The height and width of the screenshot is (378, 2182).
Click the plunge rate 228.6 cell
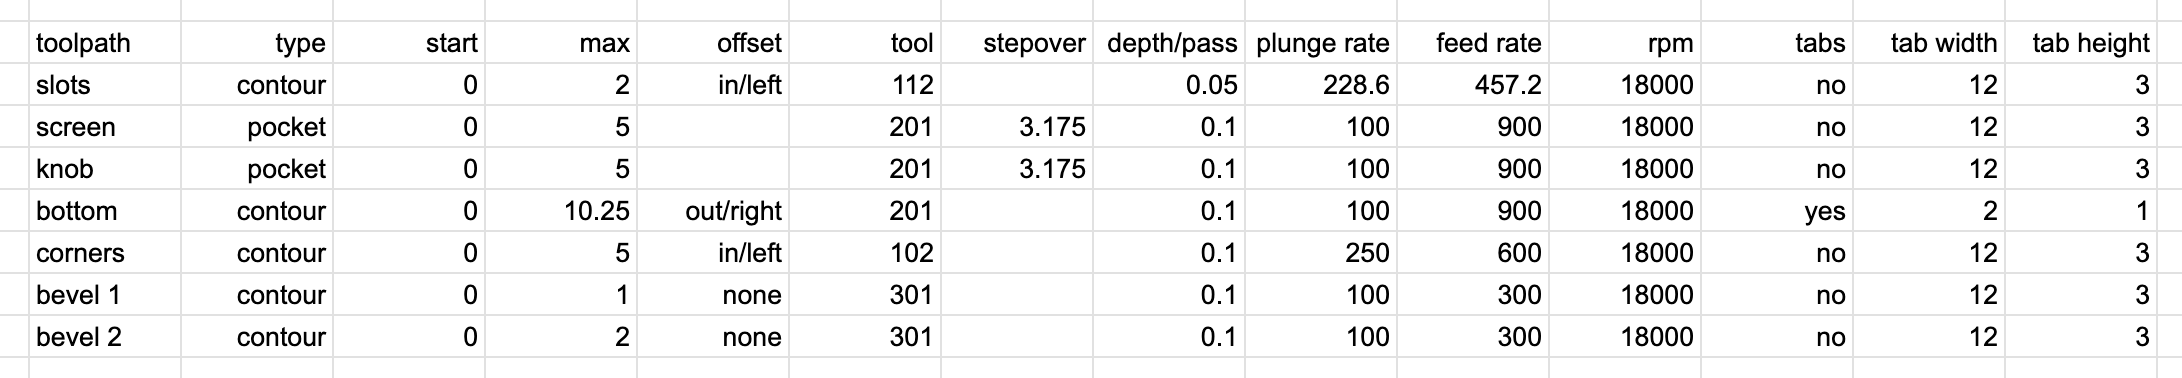click(x=1321, y=85)
